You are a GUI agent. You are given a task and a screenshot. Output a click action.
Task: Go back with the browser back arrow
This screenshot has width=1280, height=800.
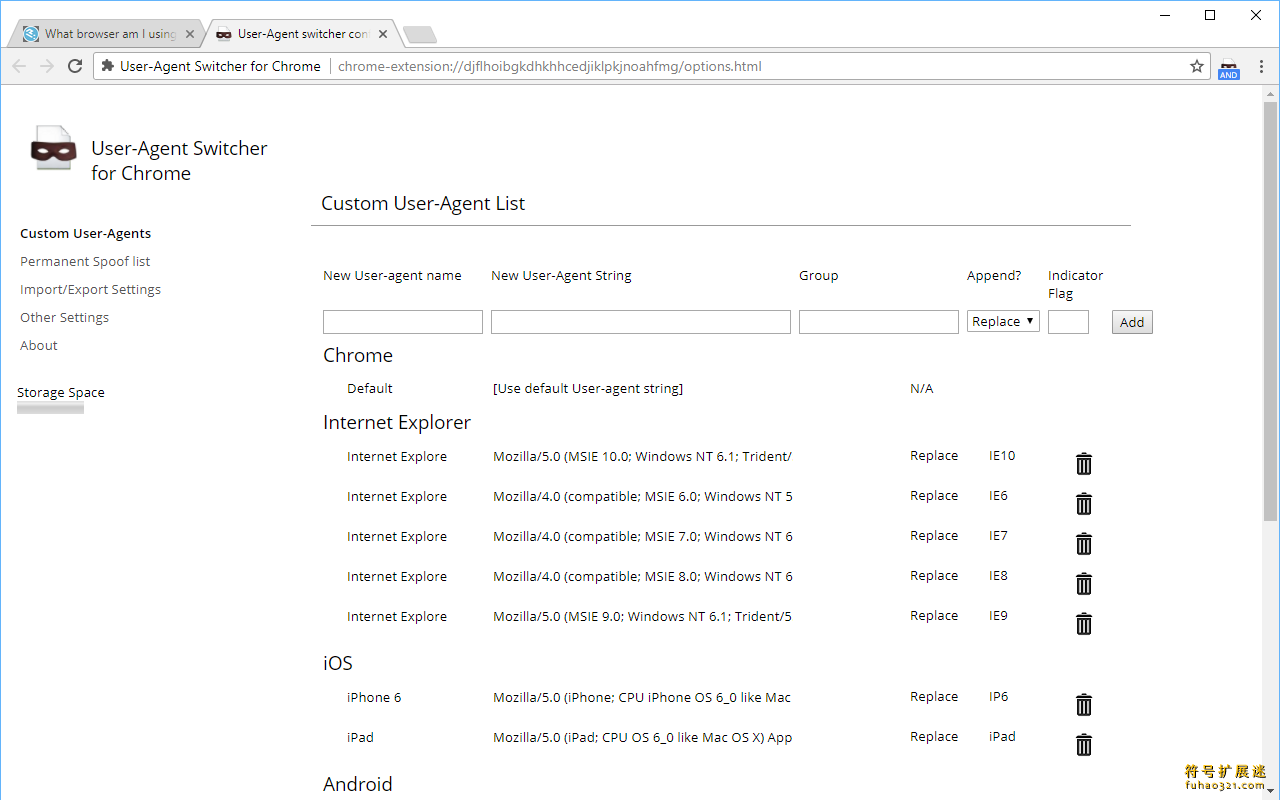[19, 66]
